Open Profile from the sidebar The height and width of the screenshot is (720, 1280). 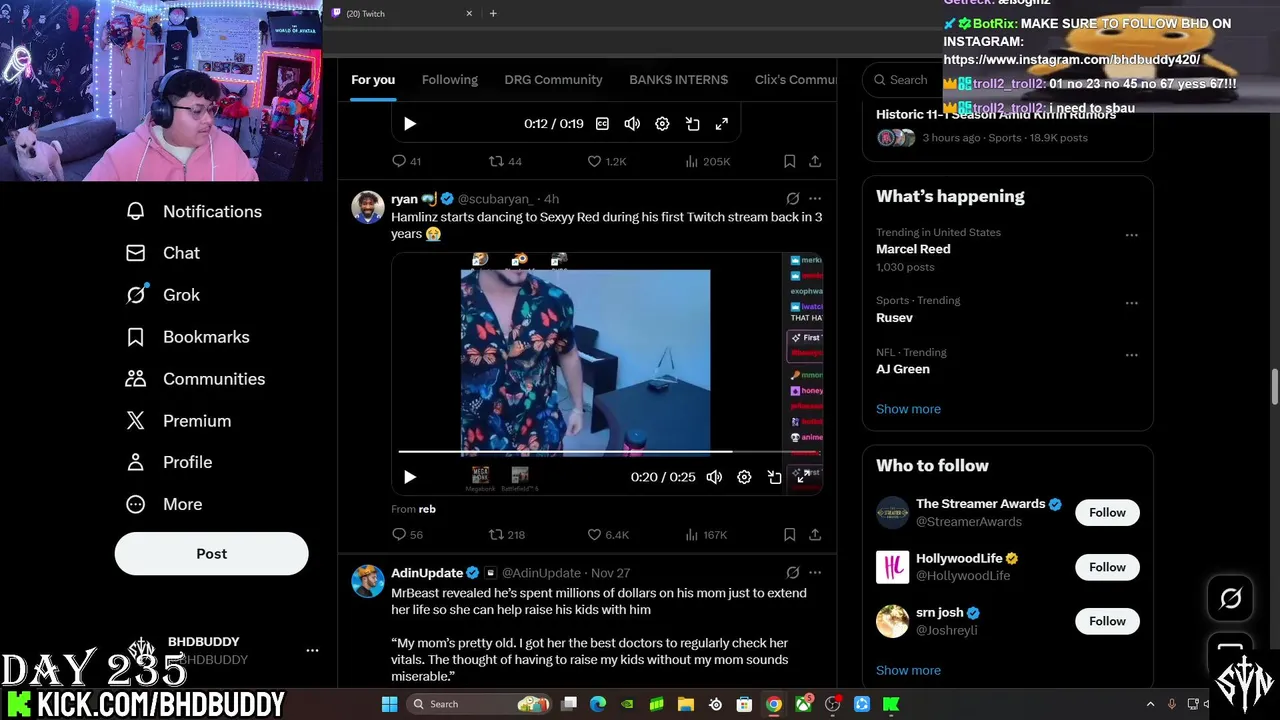point(169,462)
